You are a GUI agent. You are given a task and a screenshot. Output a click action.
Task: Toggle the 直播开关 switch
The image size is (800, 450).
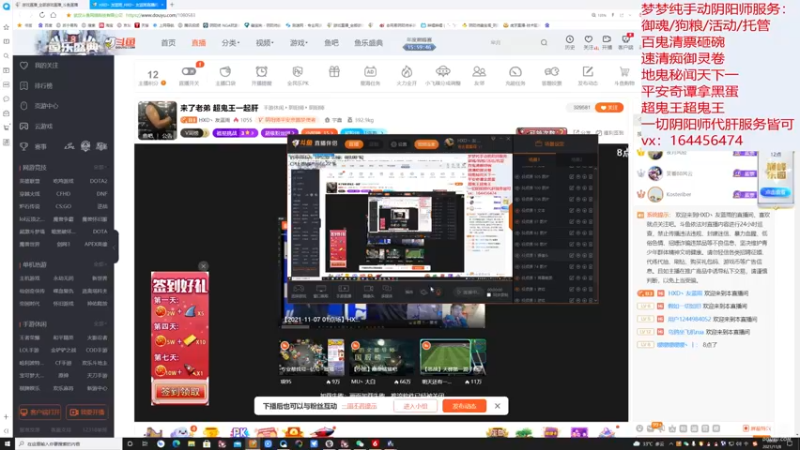pos(189,71)
